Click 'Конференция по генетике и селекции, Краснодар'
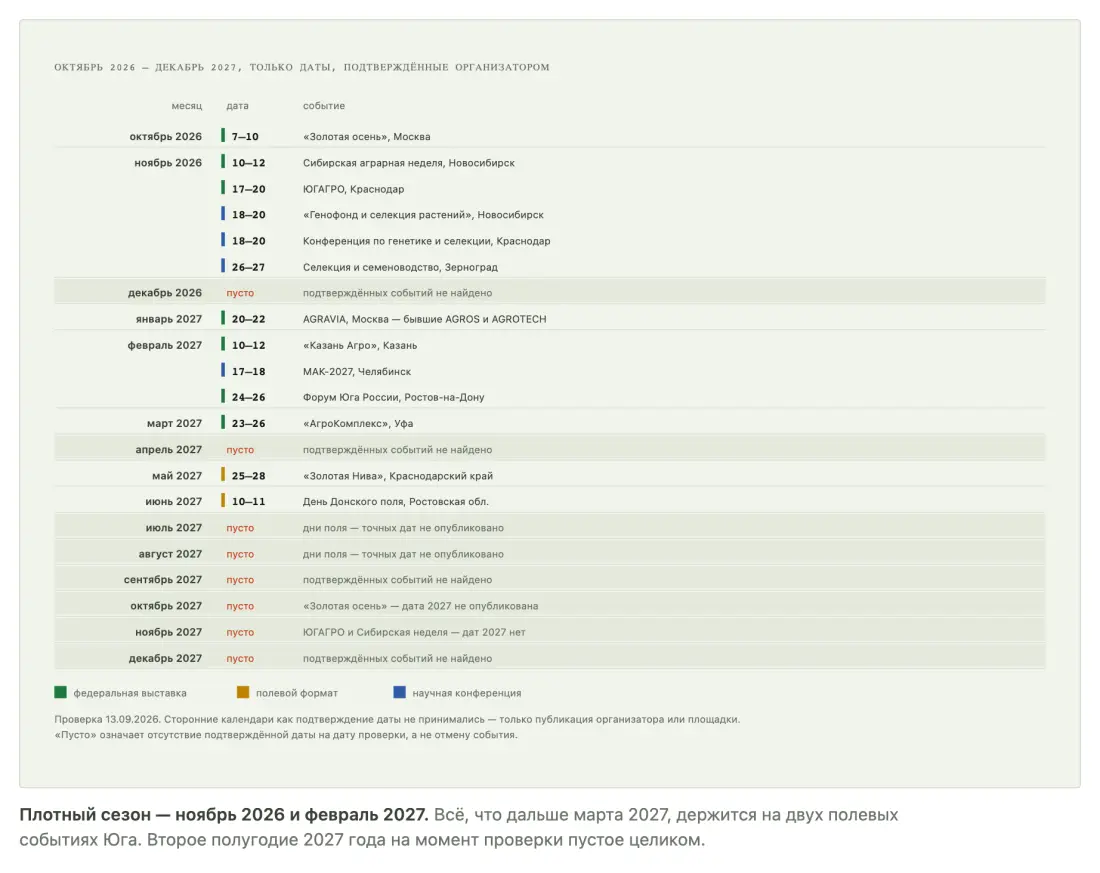The image size is (1100, 873). tap(427, 241)
